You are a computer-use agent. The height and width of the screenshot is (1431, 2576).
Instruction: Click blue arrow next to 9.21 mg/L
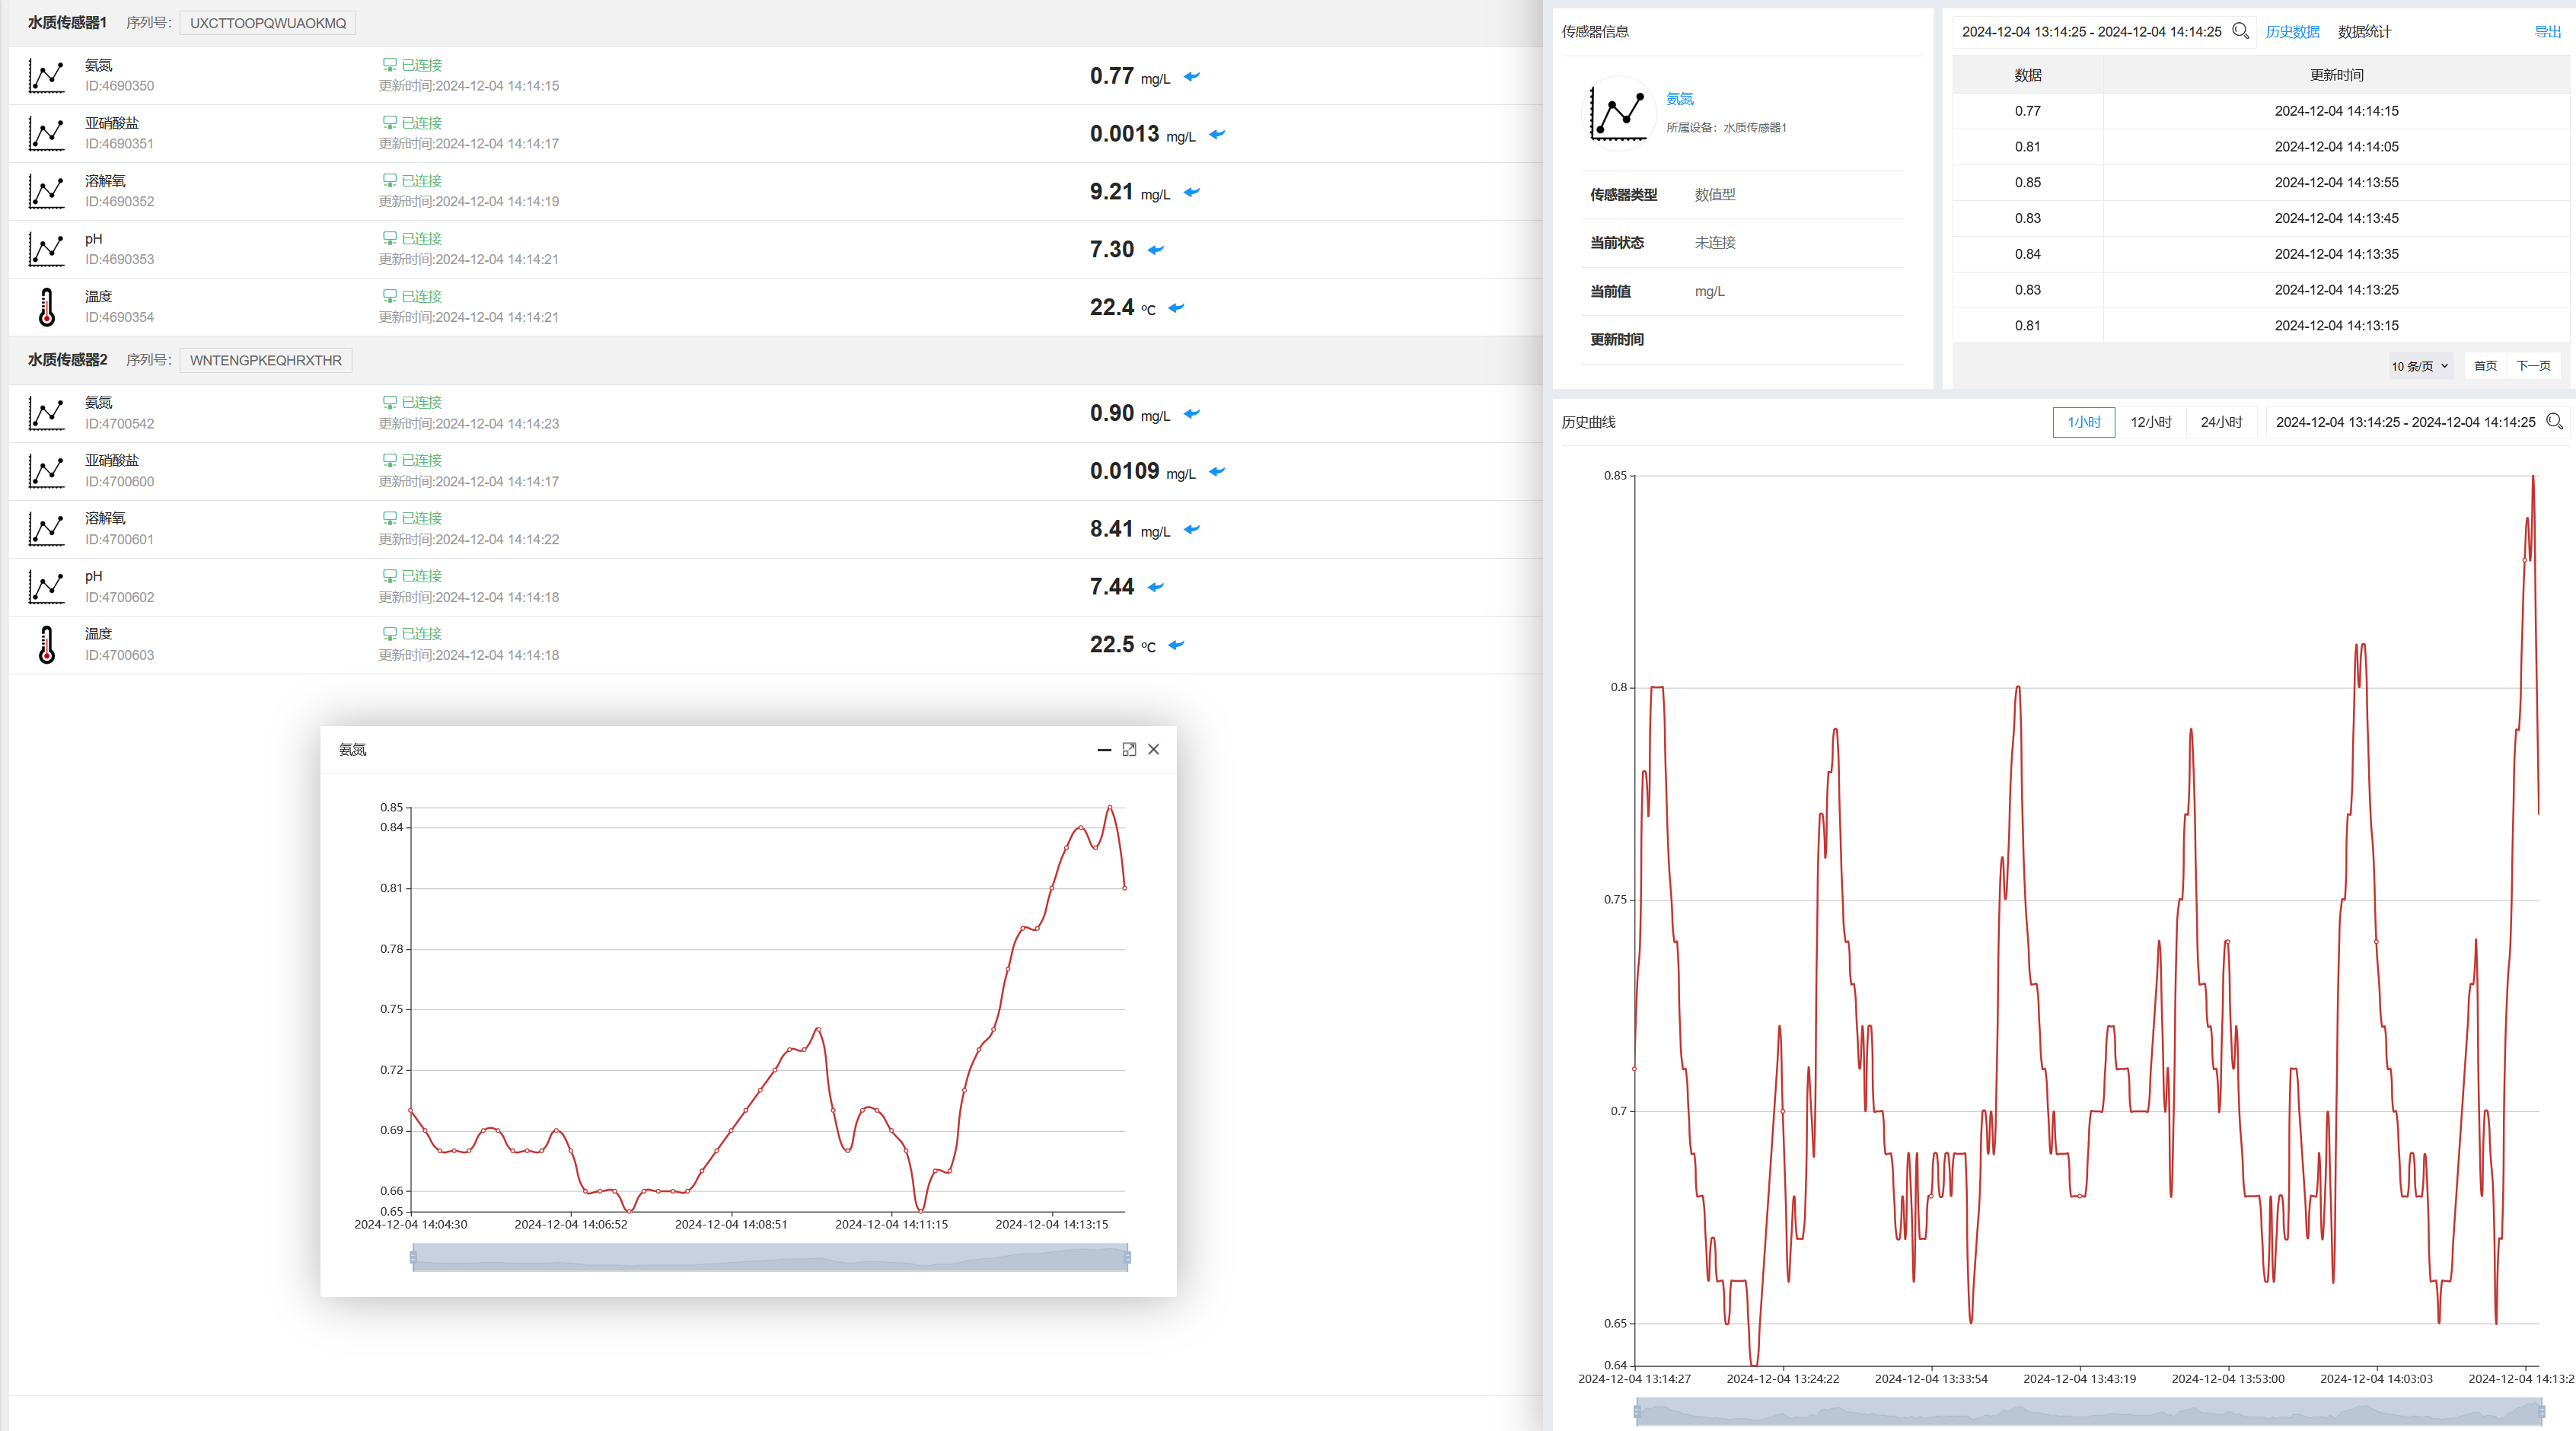[x=1191, y=192]
